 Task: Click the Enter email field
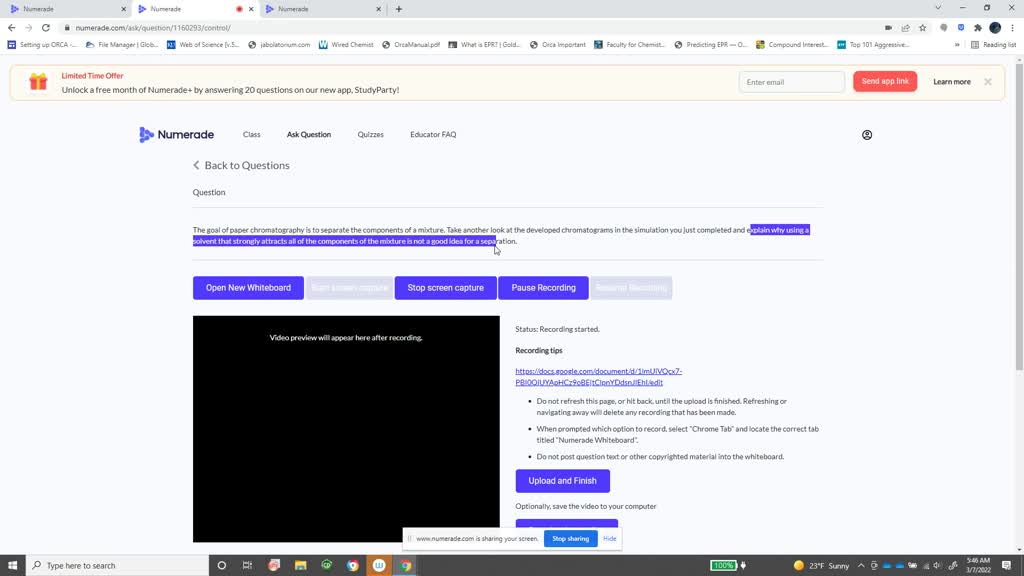[791, 82]
